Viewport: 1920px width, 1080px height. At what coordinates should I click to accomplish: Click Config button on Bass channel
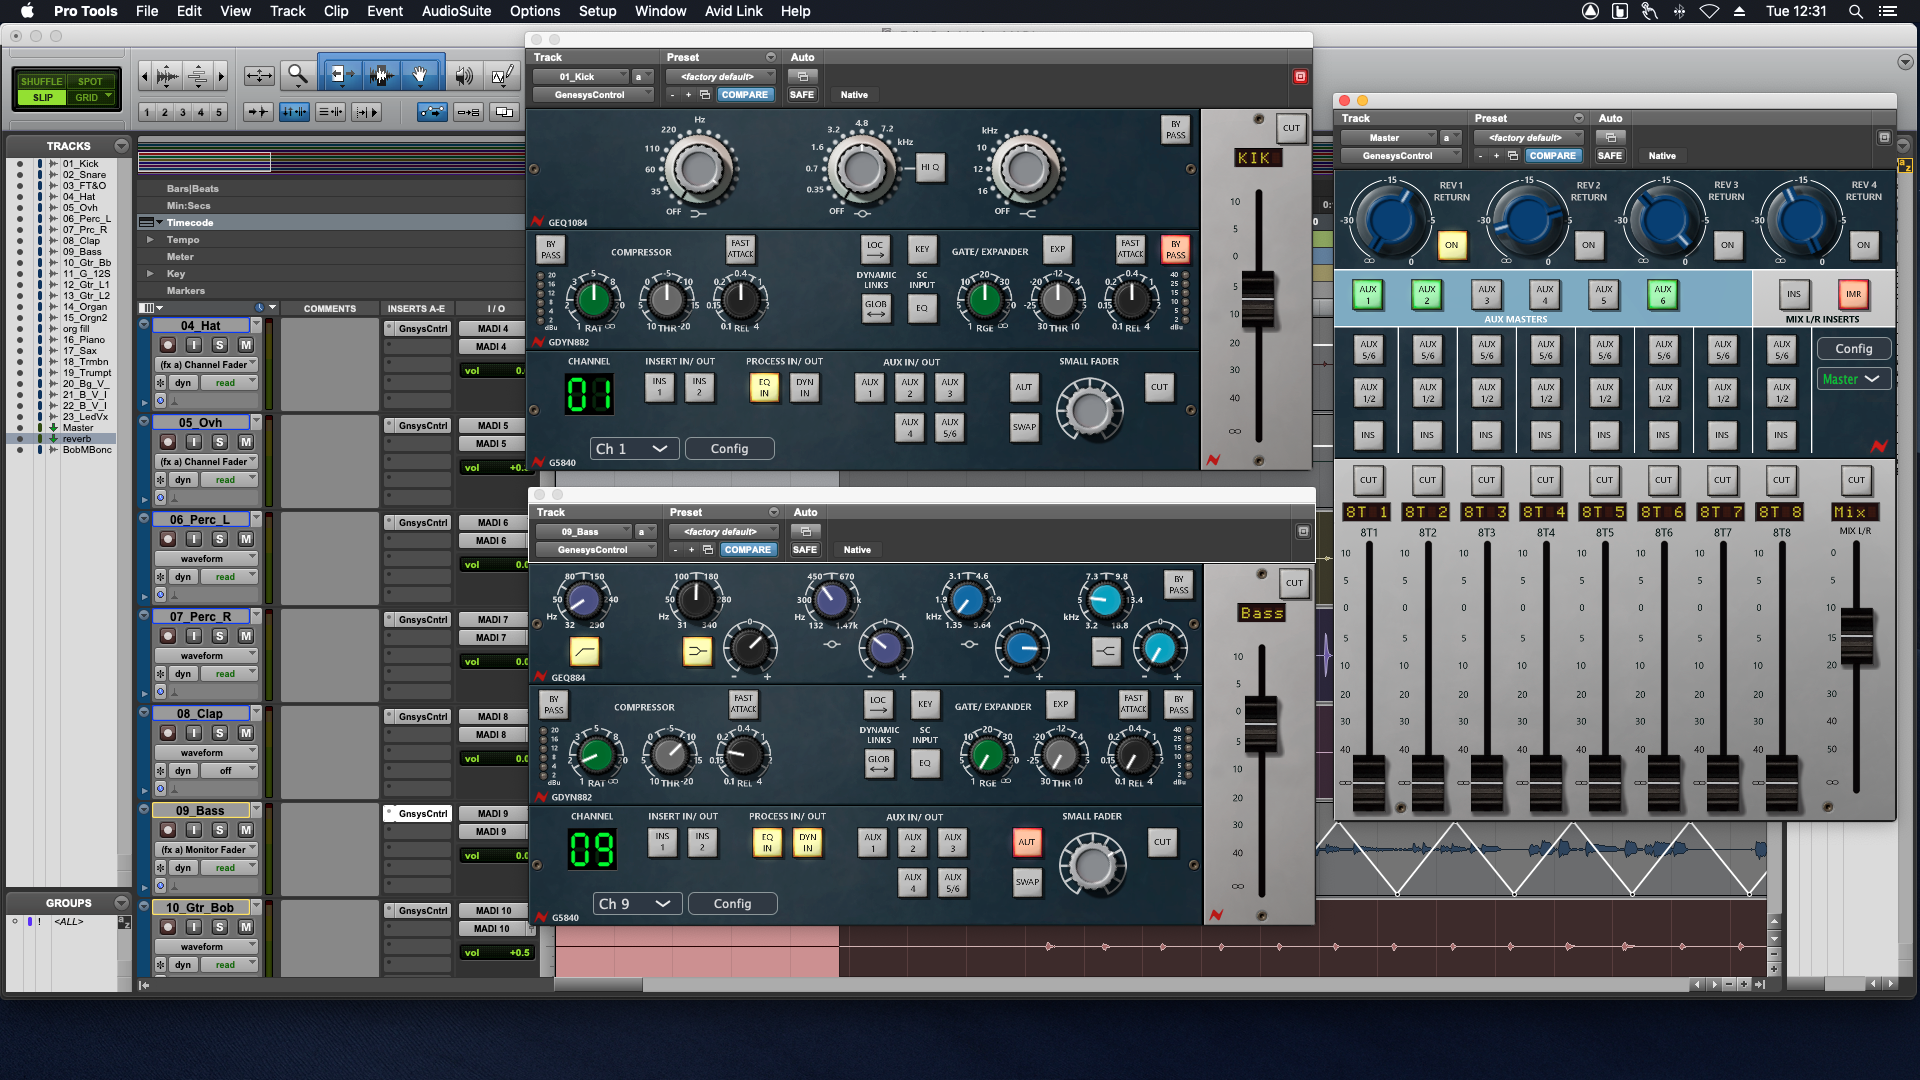pyautogui.click(x=732, y=904)
